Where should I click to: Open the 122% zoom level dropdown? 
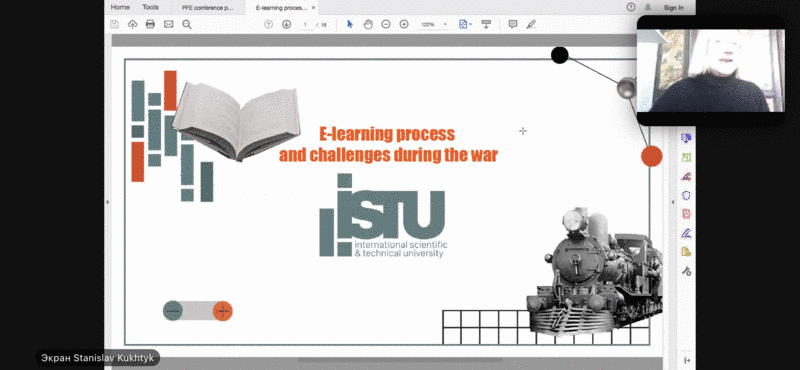[x=433, y=24]
